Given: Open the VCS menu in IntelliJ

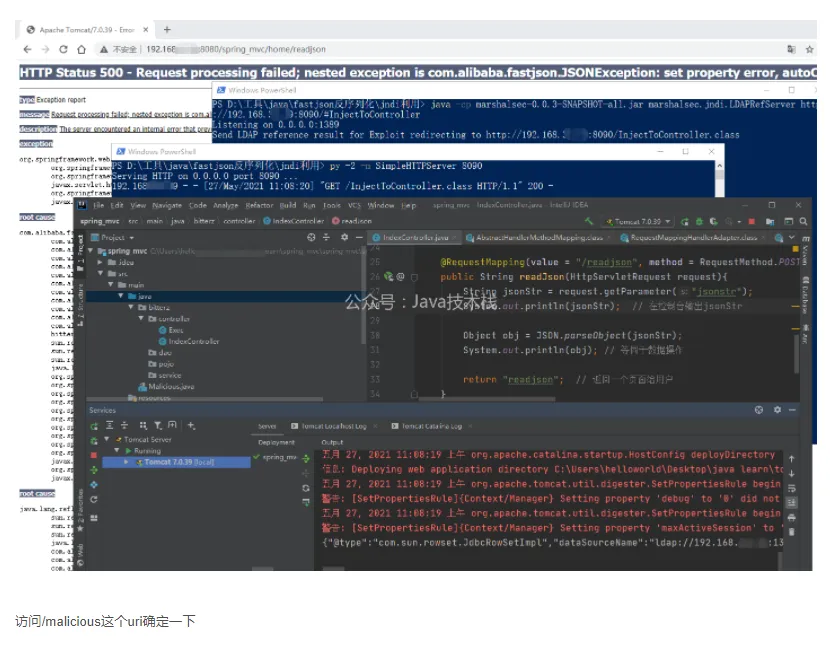Looking at the screenshot, I should [354, 205].
